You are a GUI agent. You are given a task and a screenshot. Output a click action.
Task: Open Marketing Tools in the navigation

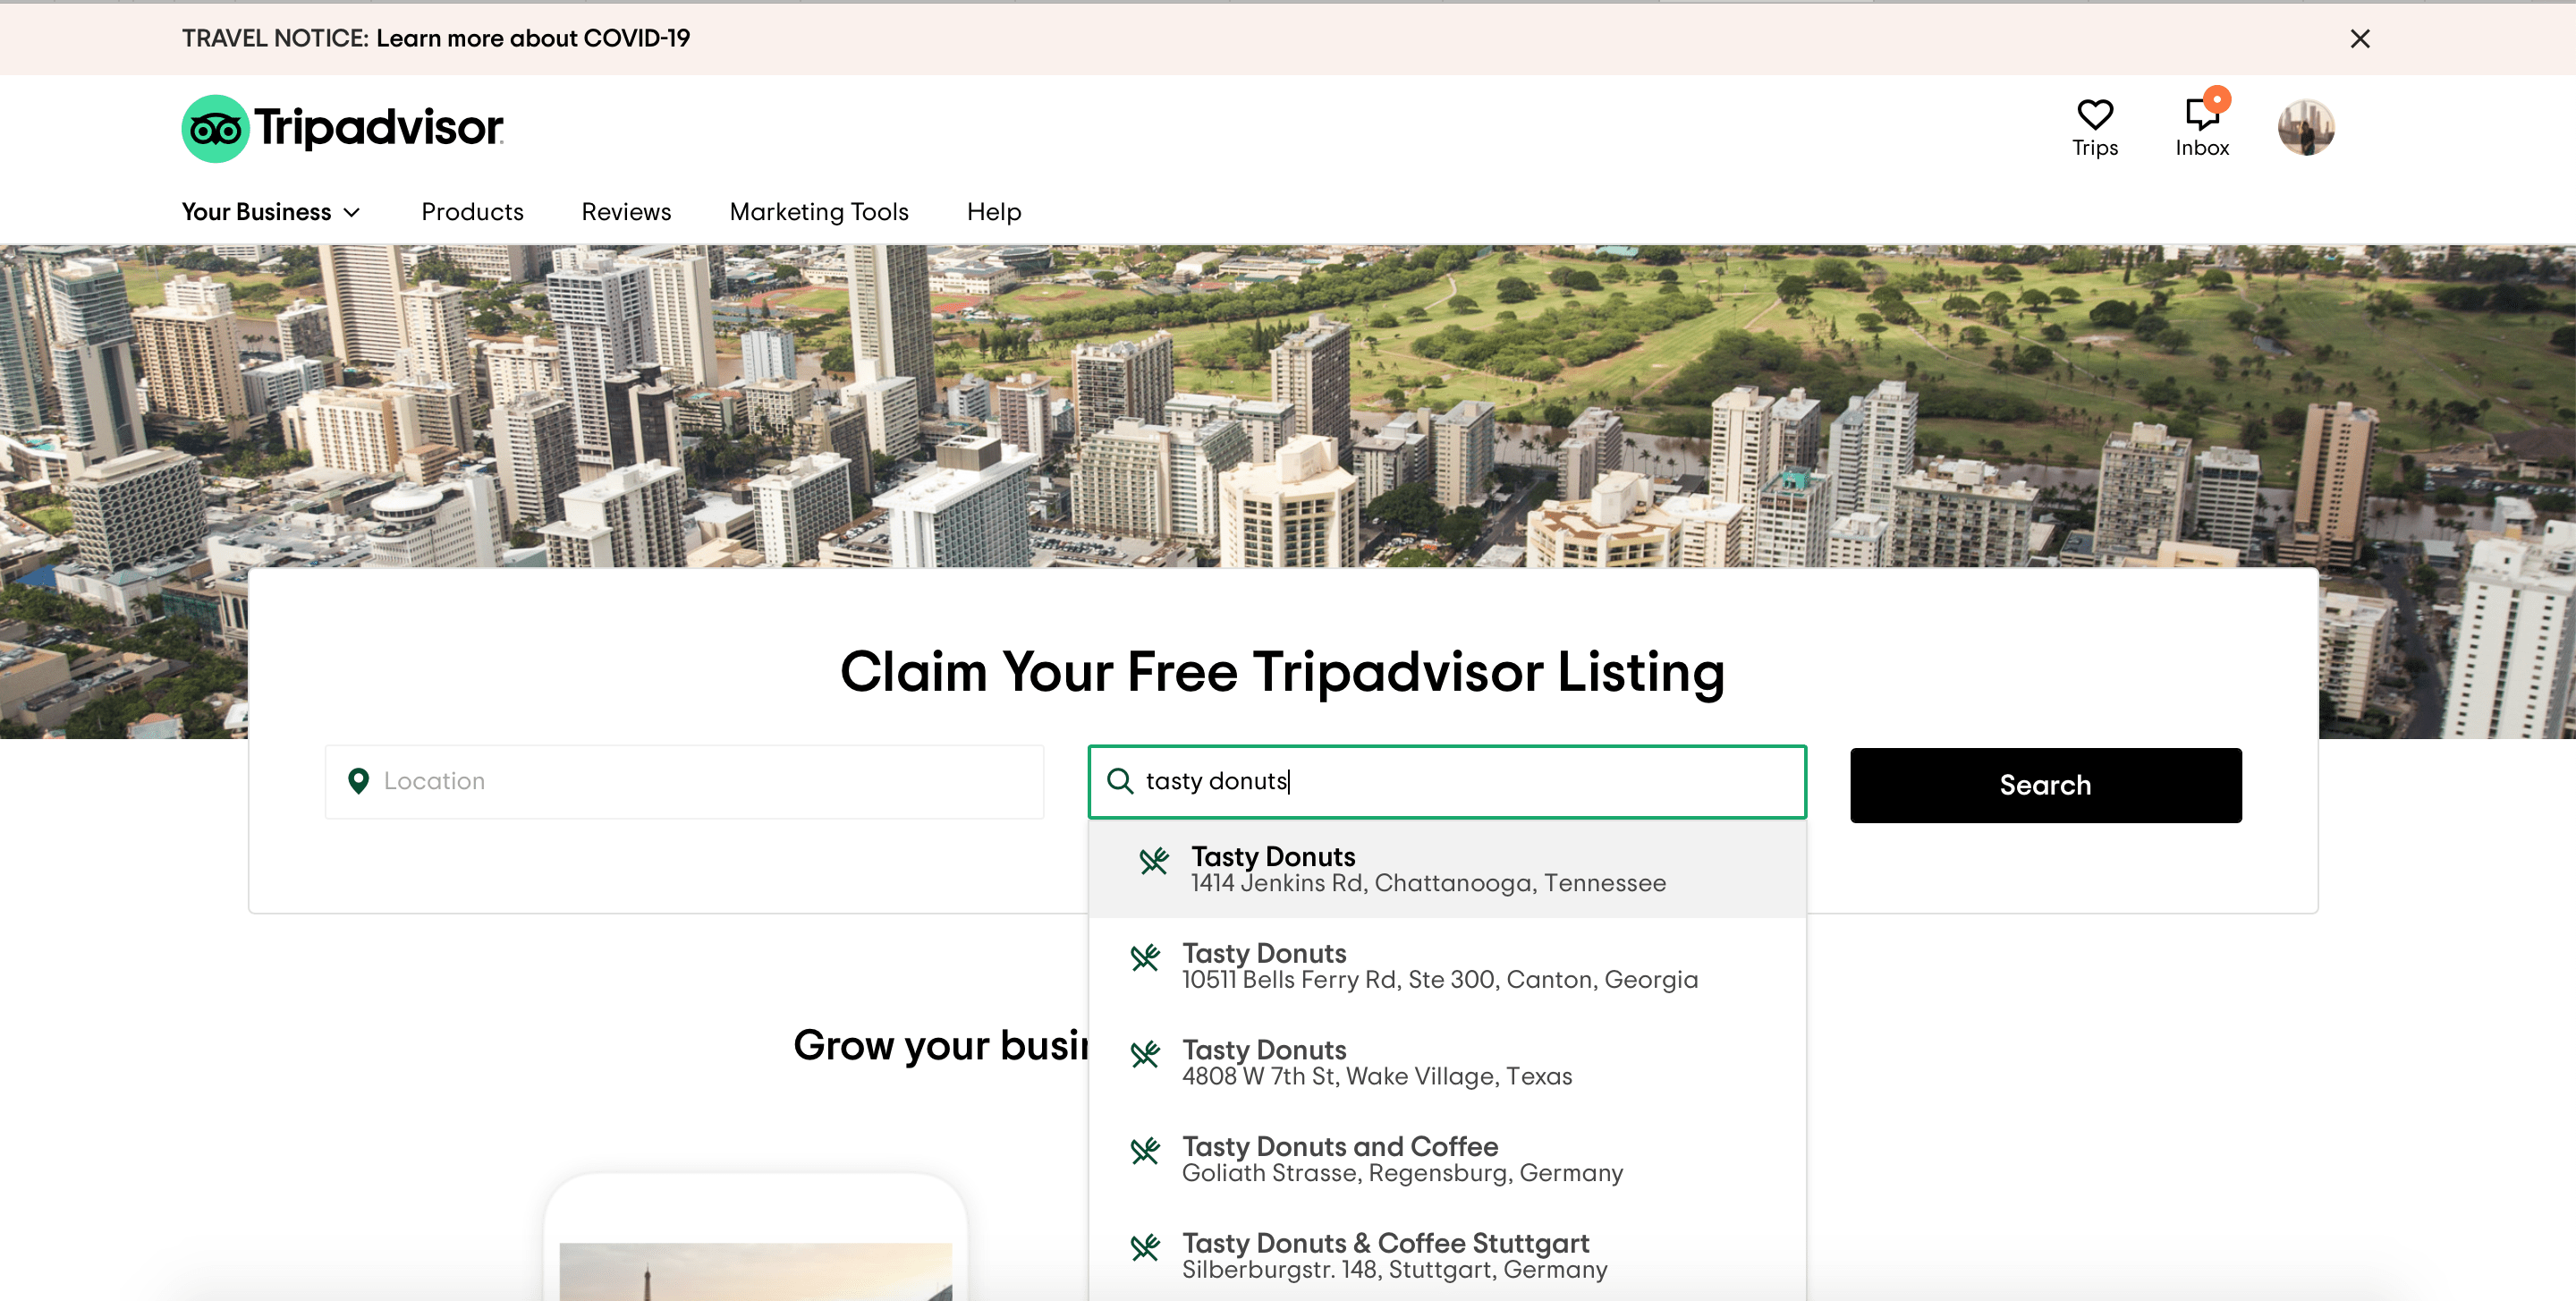pos(818,212)
